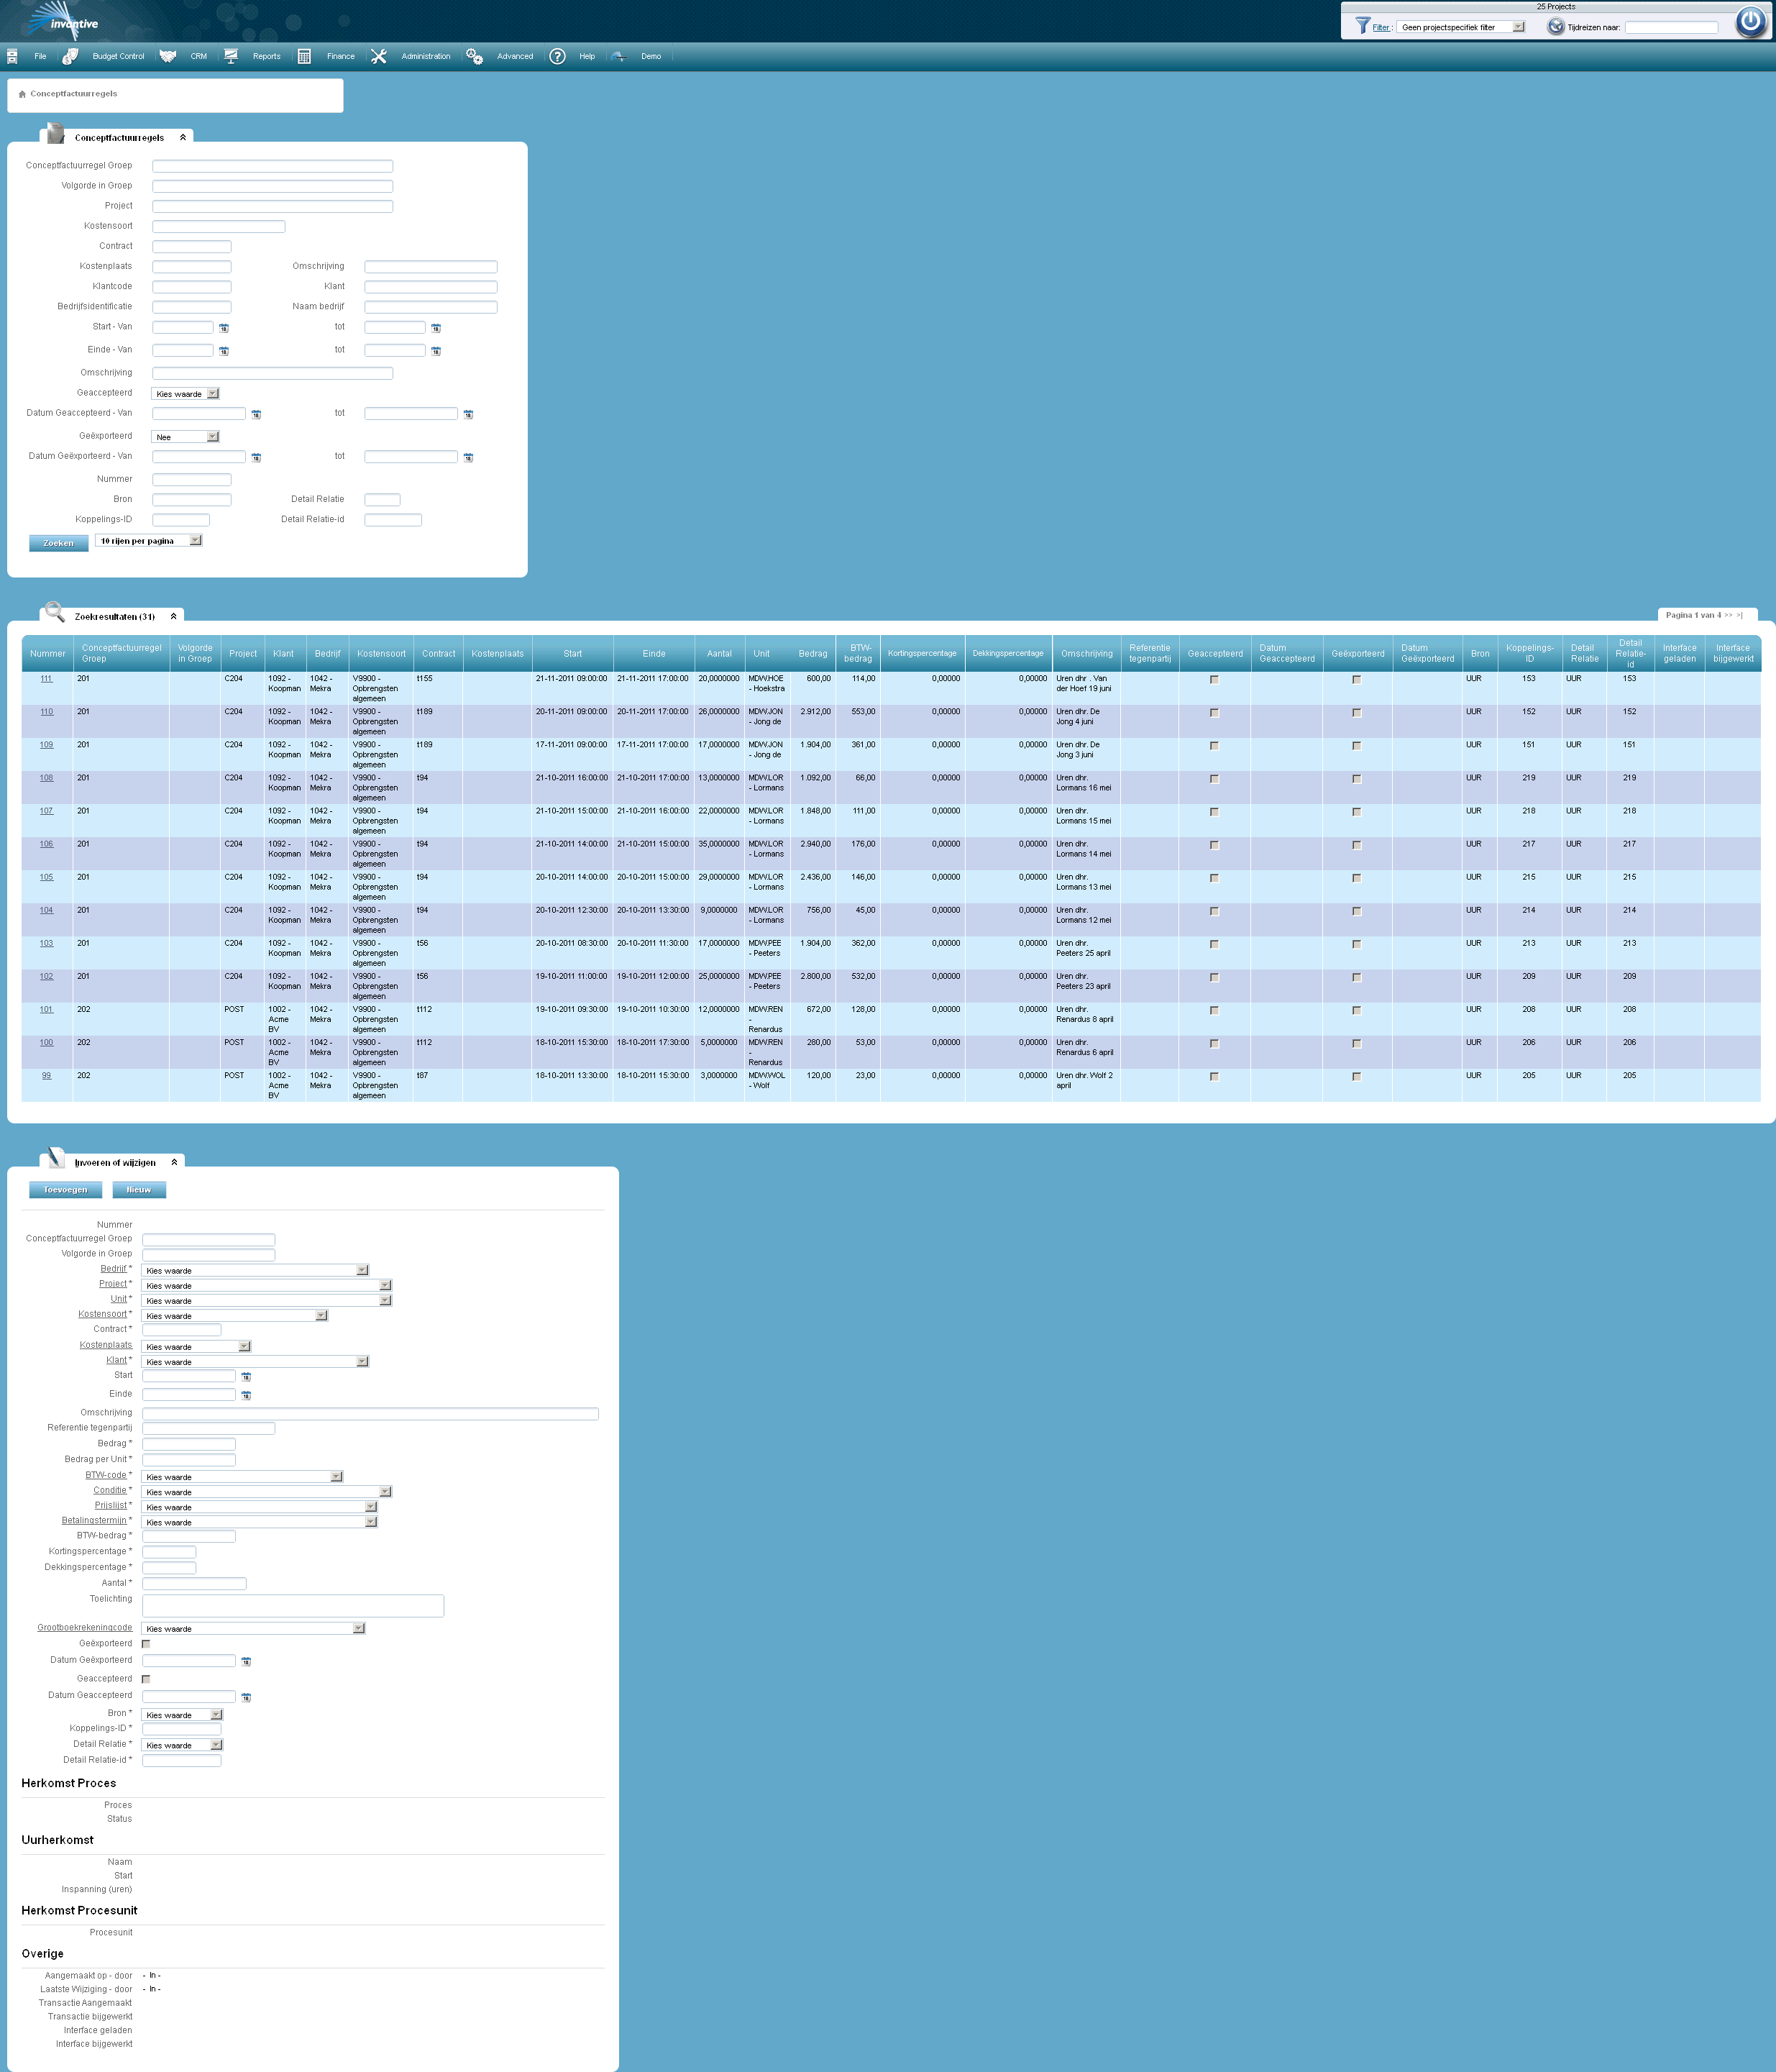
Task: Tick the Geaccepteerd checkbox in row 103
Action: point(1214,945)
